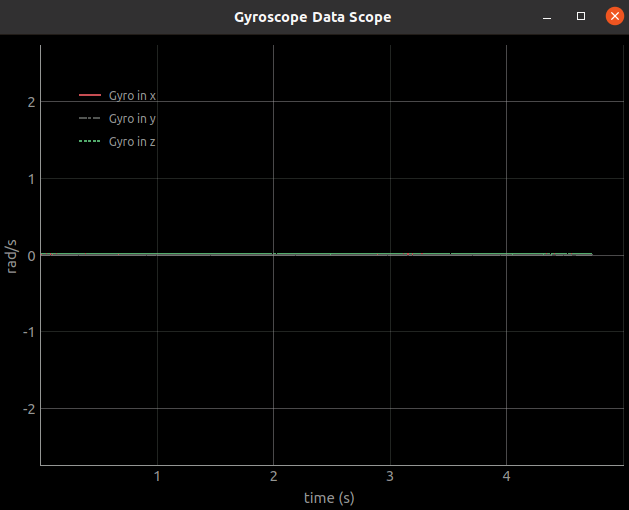Close the Gyroscope Data Scope window
This screenshot has width=629, height=510.
pyautogui.click(x=614, y=16)
